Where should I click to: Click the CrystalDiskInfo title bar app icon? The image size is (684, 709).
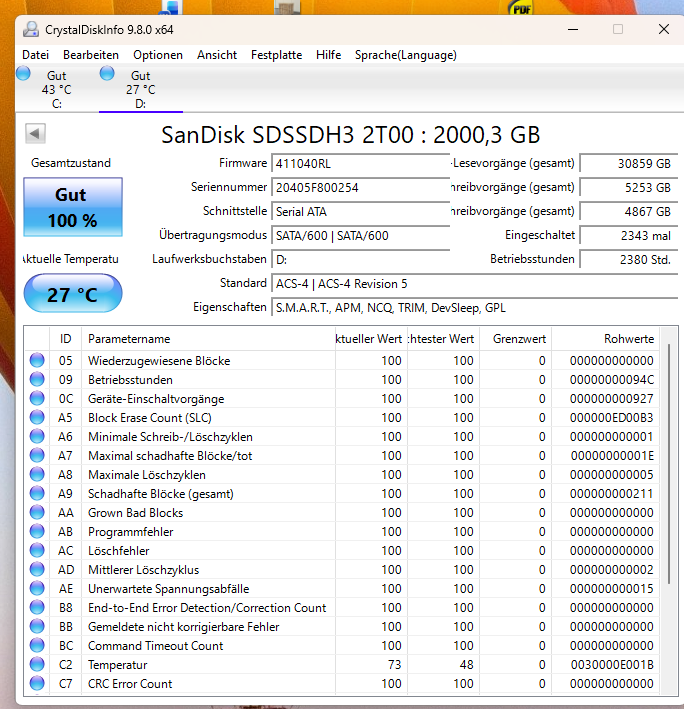point(31,29)
